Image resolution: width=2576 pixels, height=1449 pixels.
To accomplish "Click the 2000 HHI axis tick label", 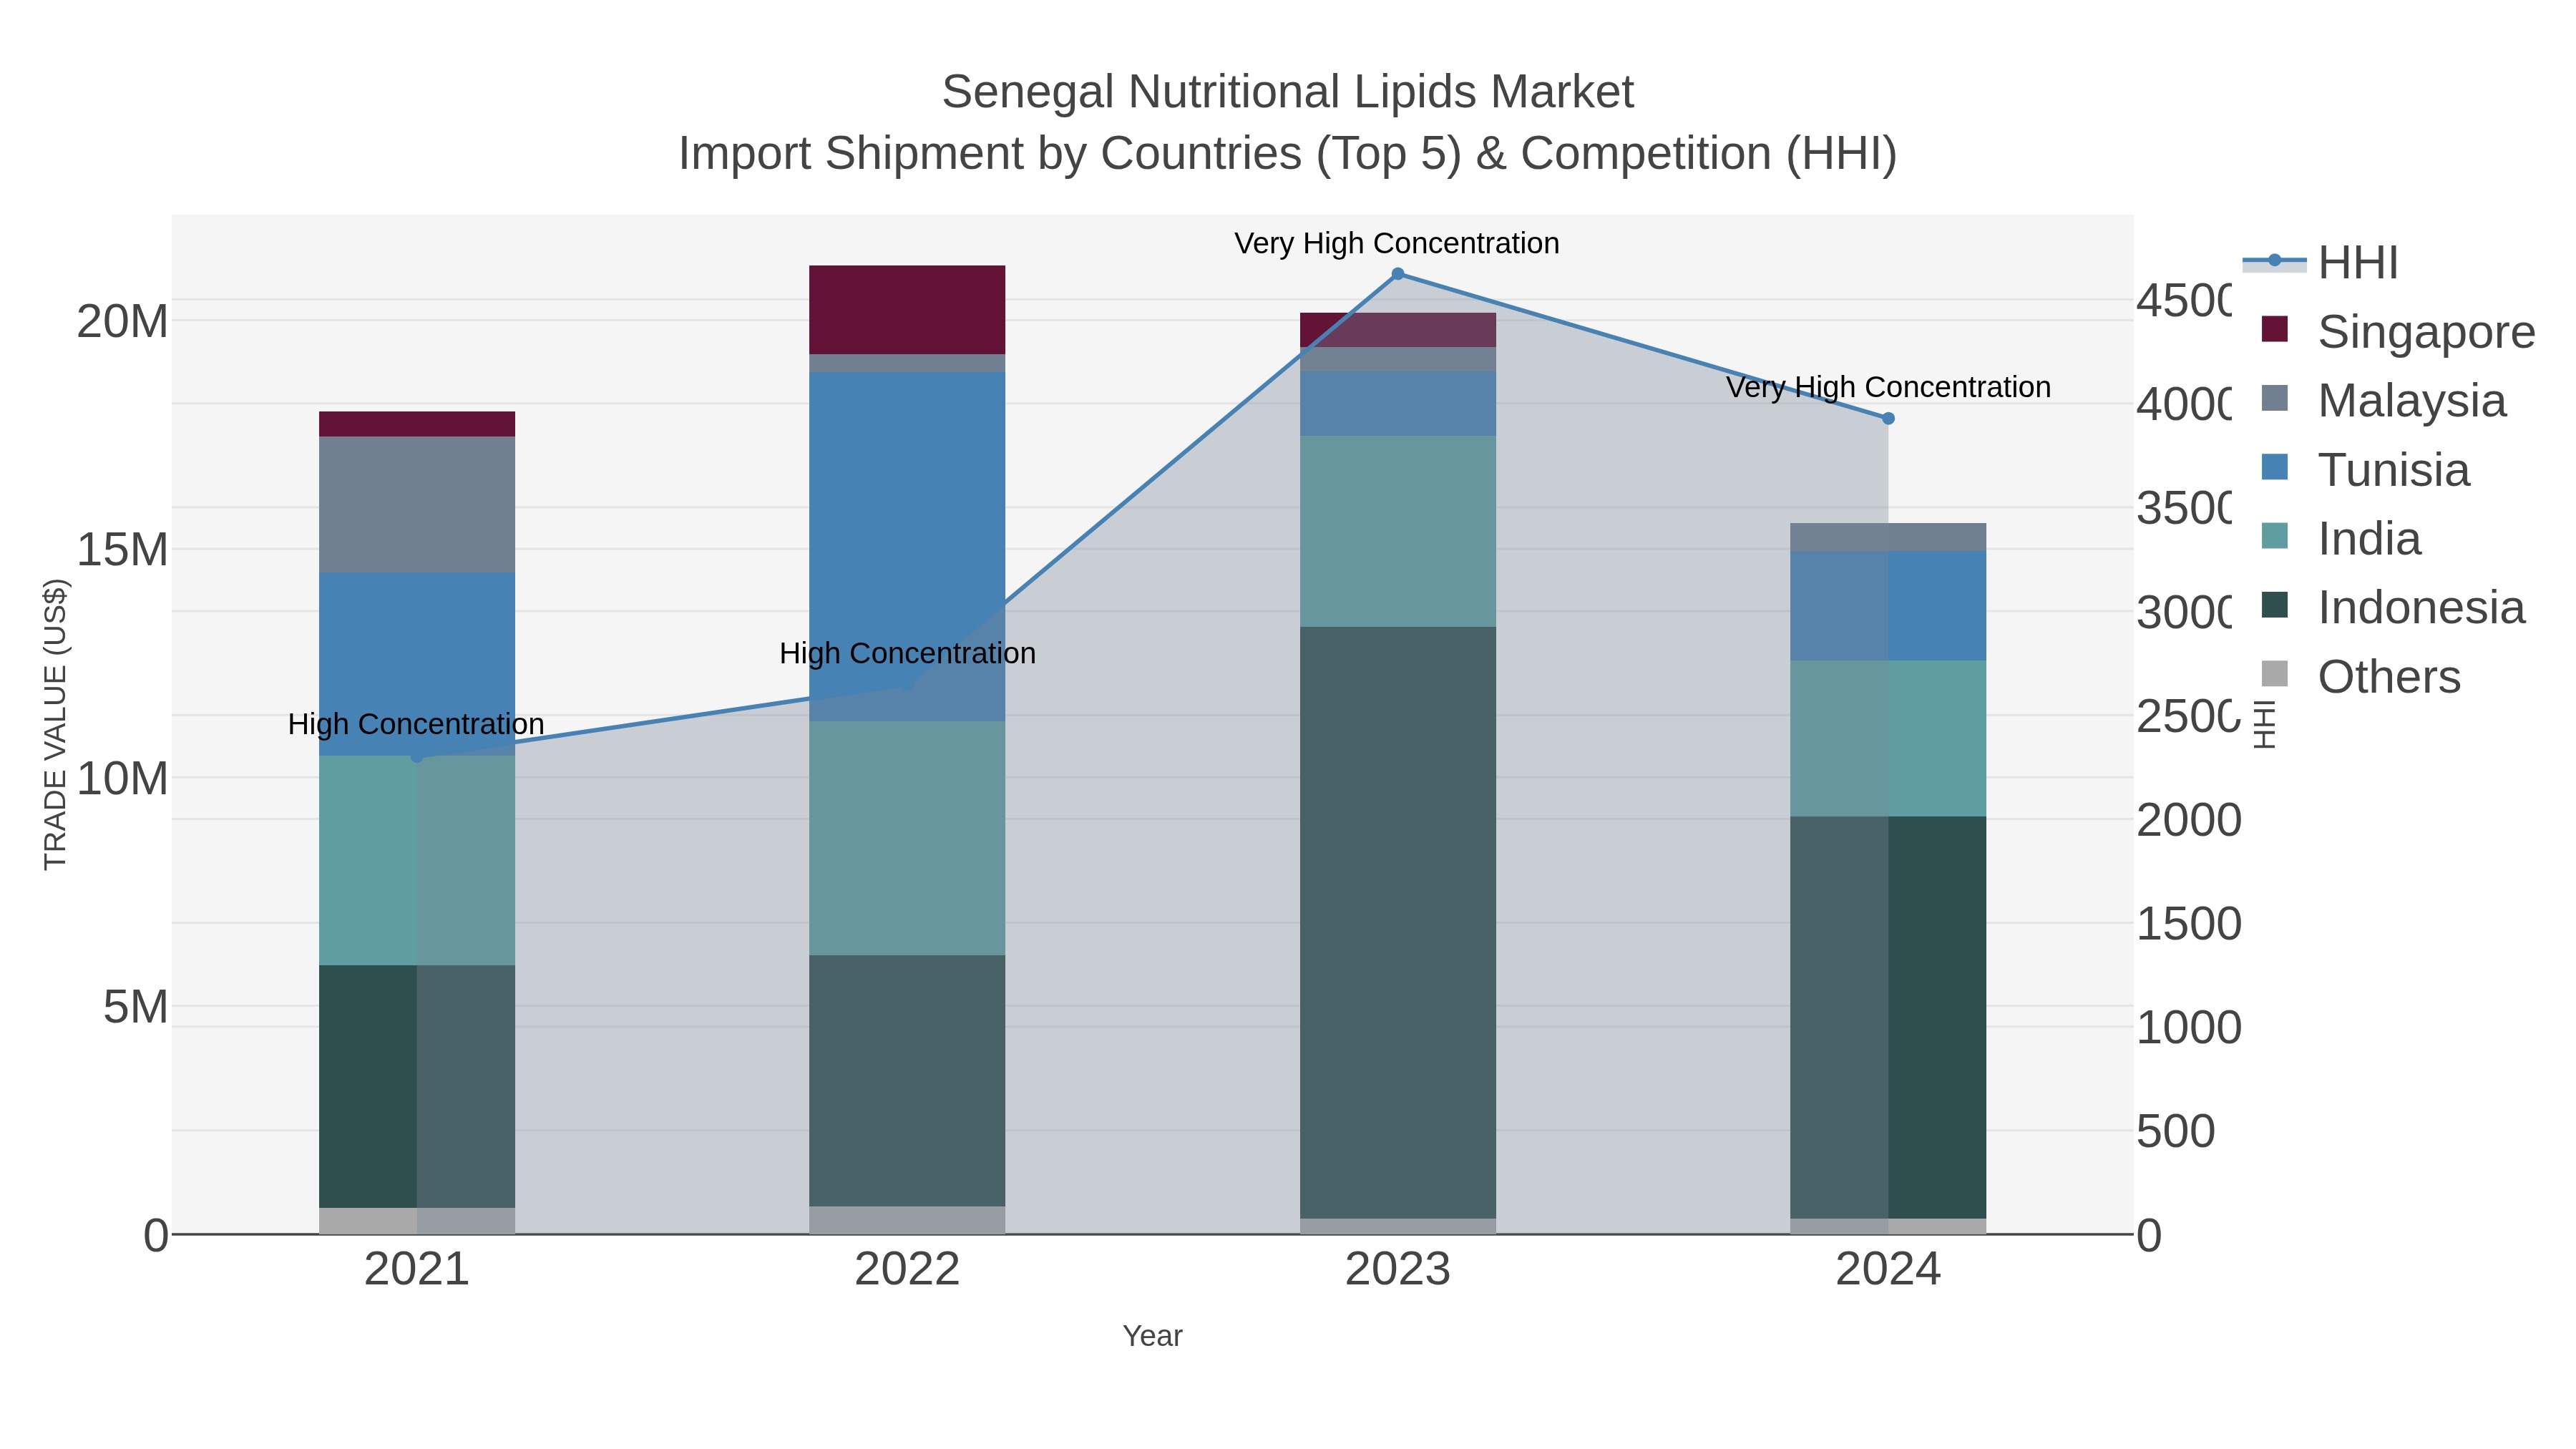I will coord(2189,820).
